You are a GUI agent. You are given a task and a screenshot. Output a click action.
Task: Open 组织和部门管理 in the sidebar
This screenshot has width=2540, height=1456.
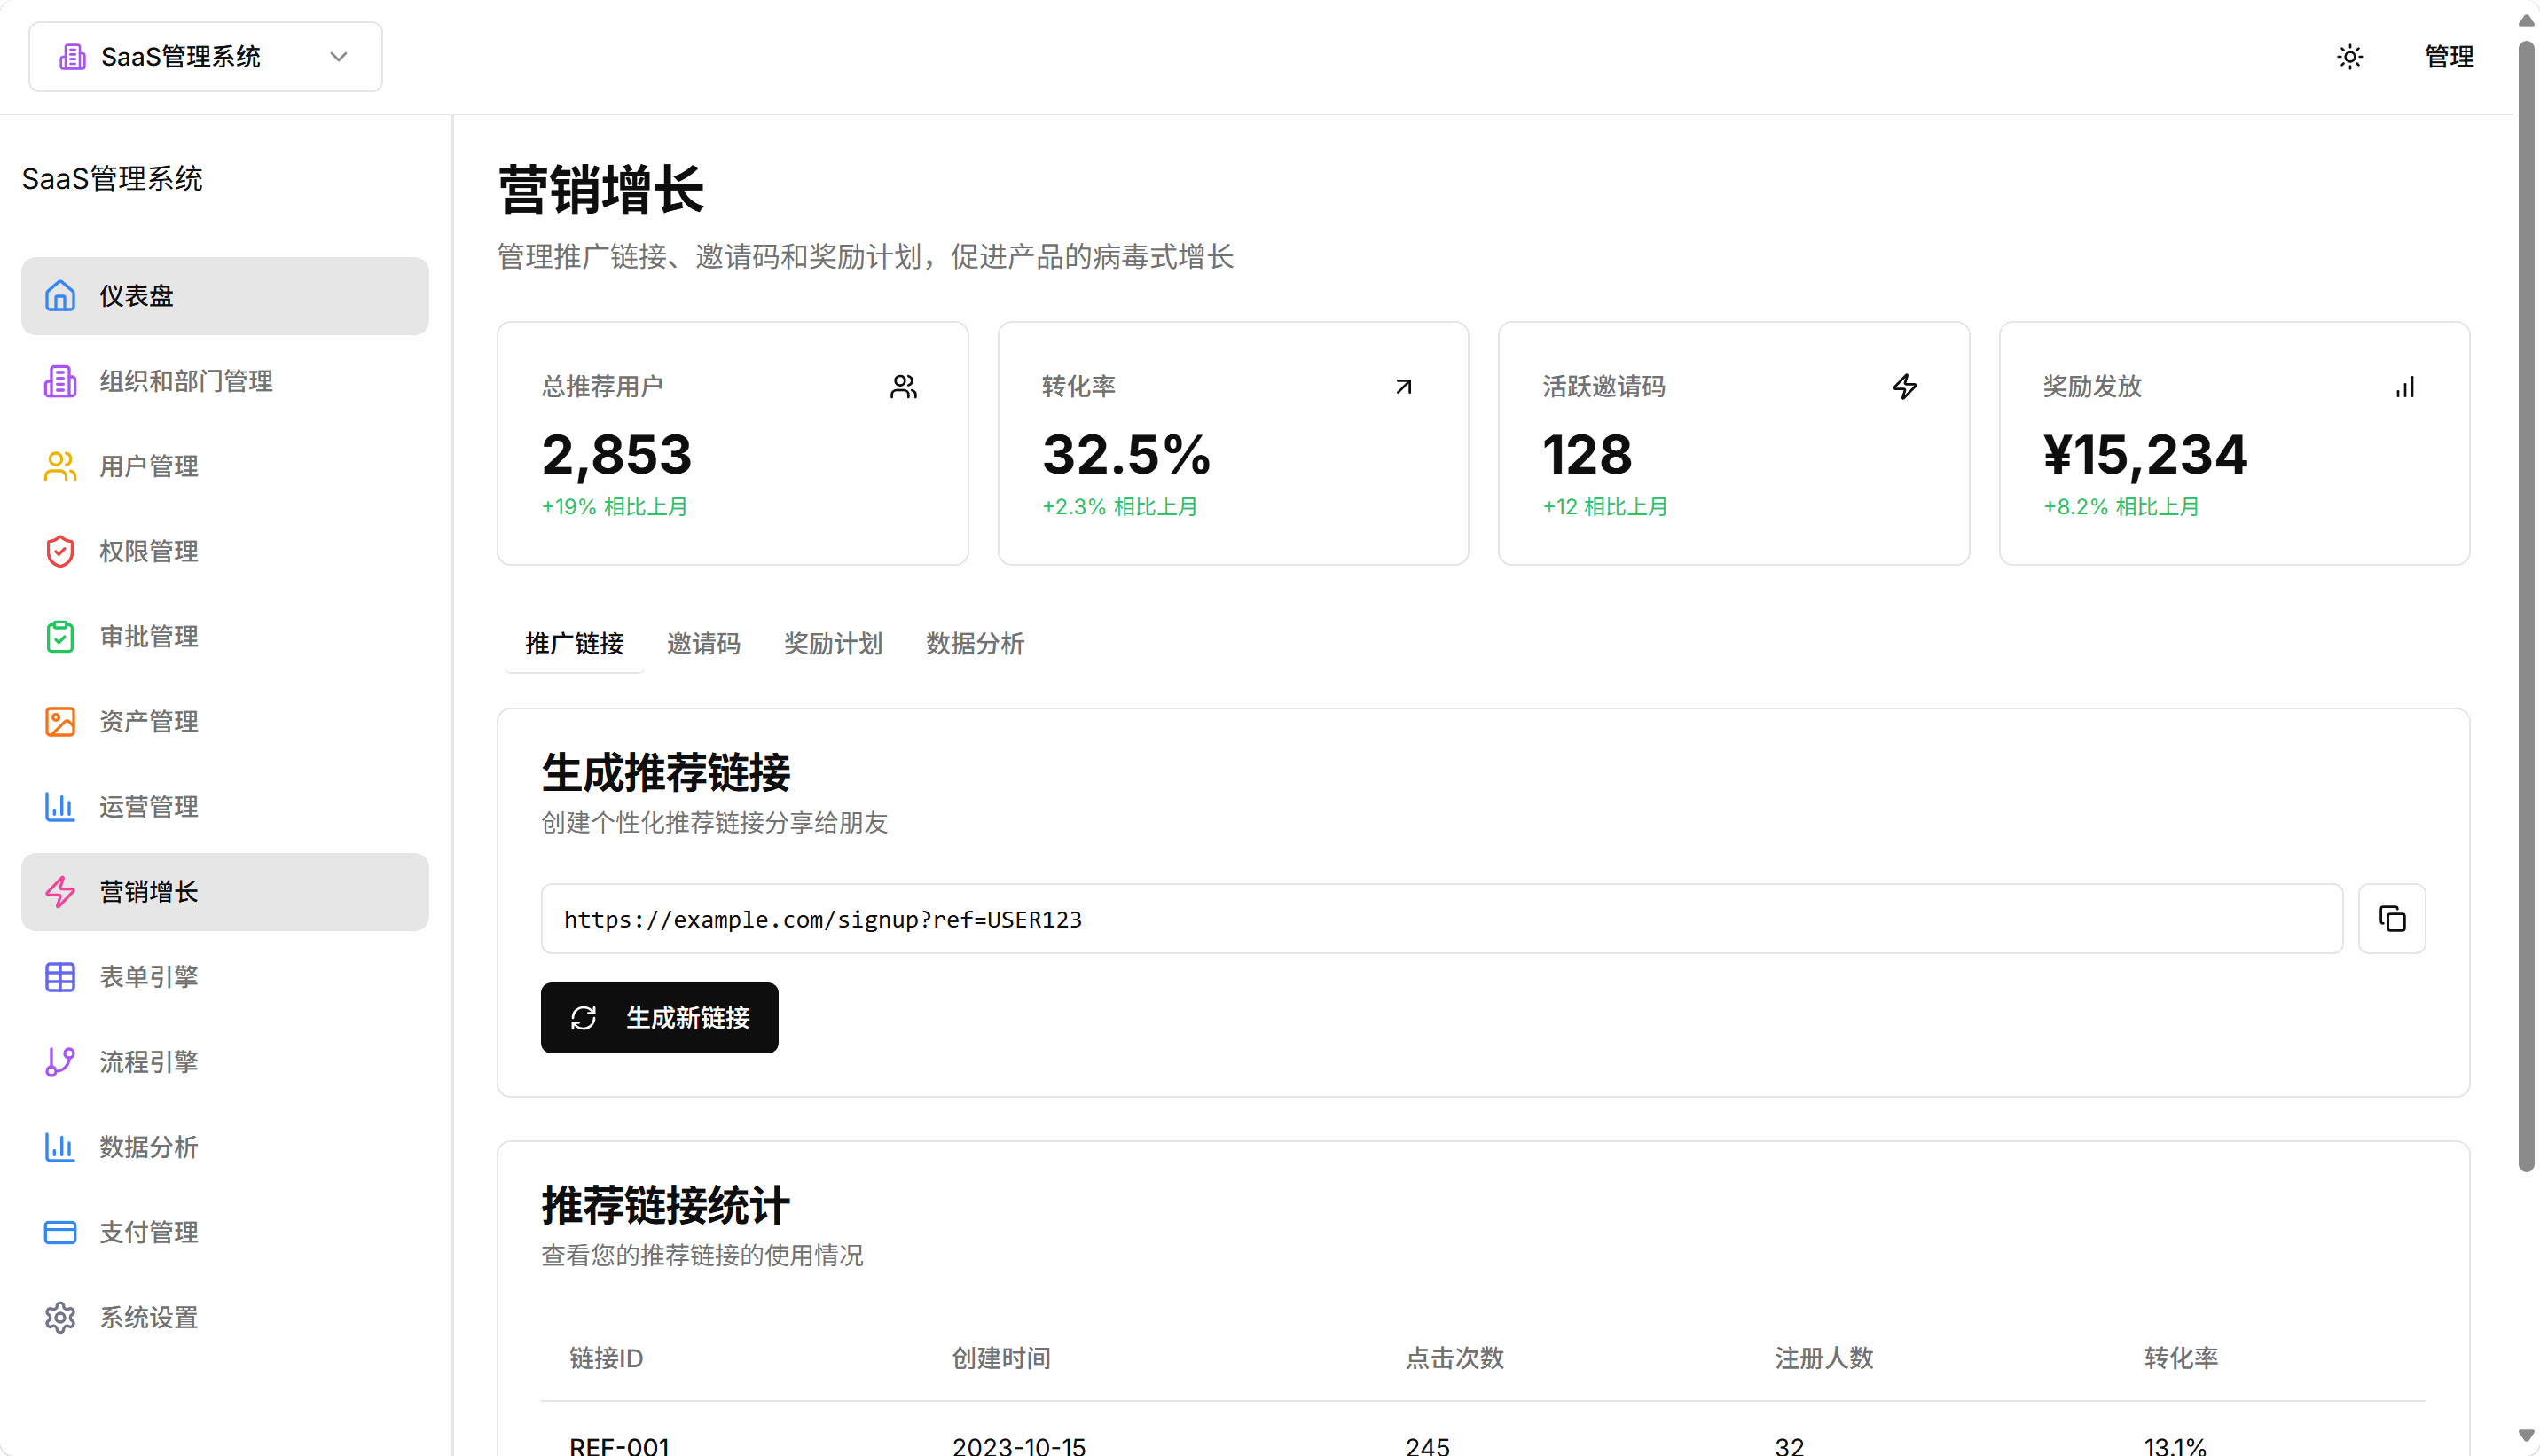pyautogui.click(x=225, y=381)
